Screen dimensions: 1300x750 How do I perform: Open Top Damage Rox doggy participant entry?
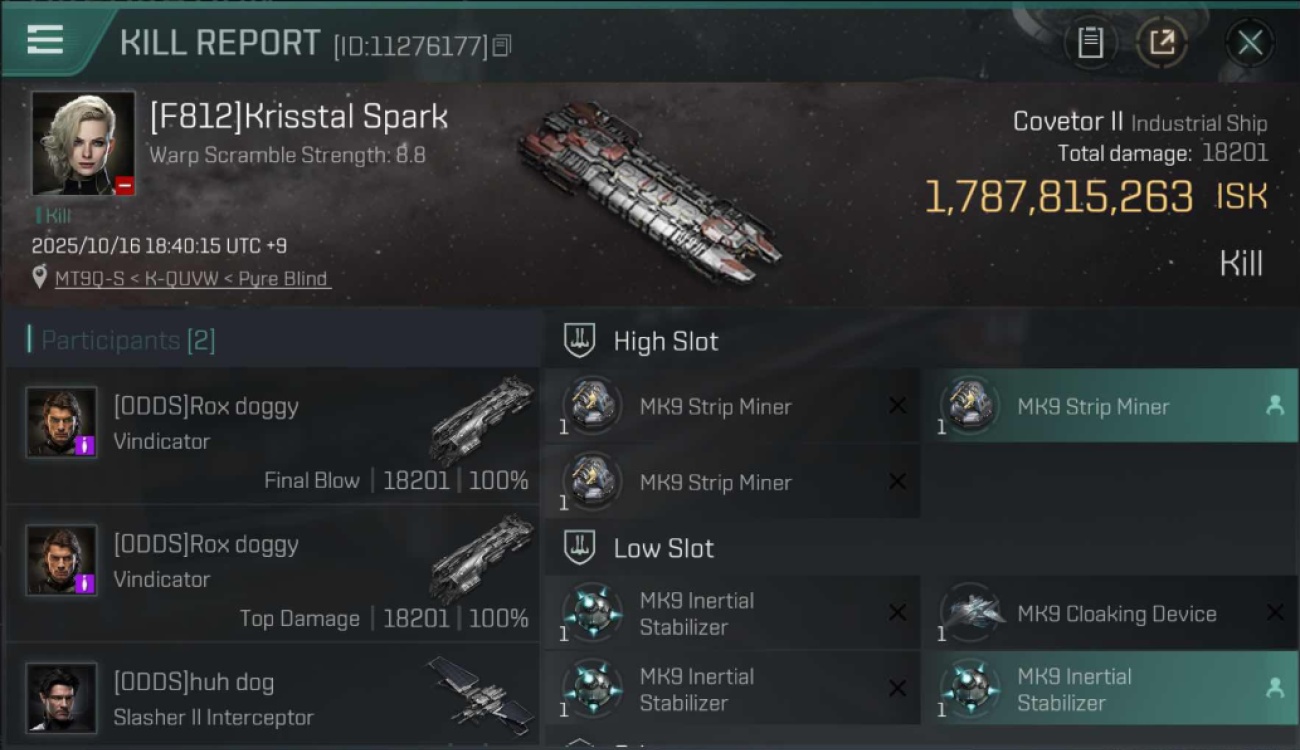[272, 574]
